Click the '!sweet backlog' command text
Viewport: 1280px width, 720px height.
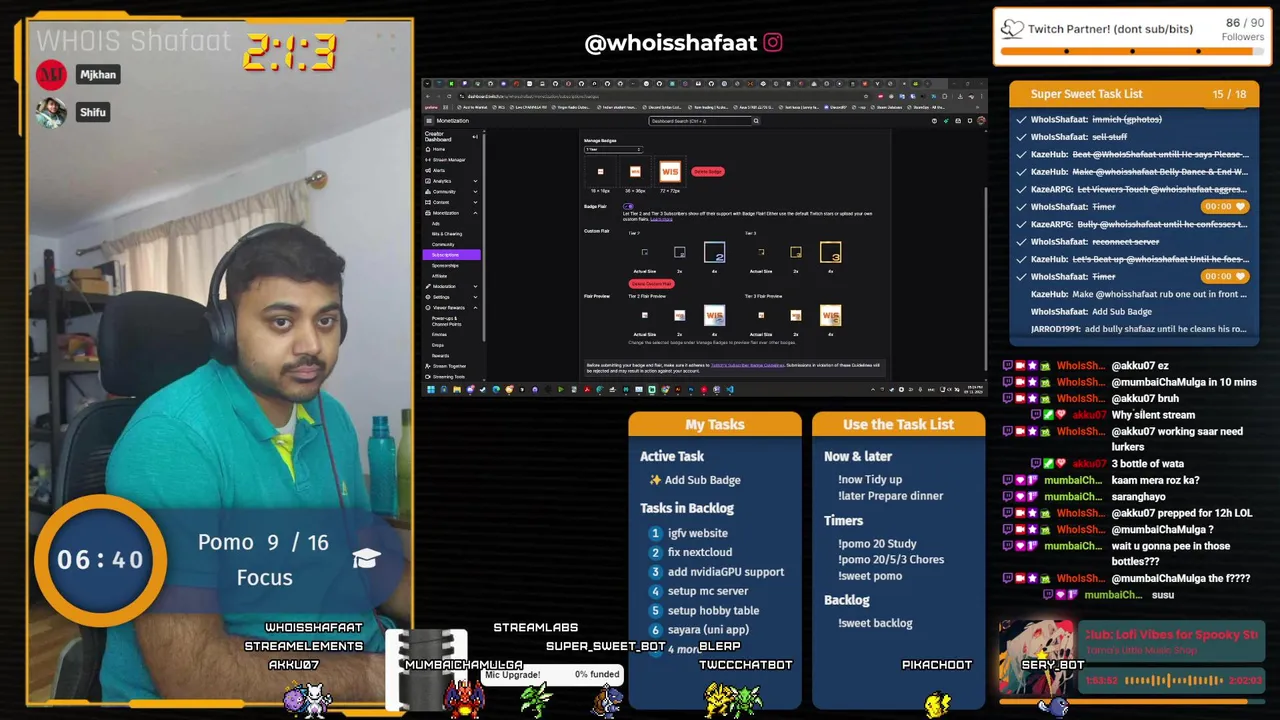(x=875, y=623)
